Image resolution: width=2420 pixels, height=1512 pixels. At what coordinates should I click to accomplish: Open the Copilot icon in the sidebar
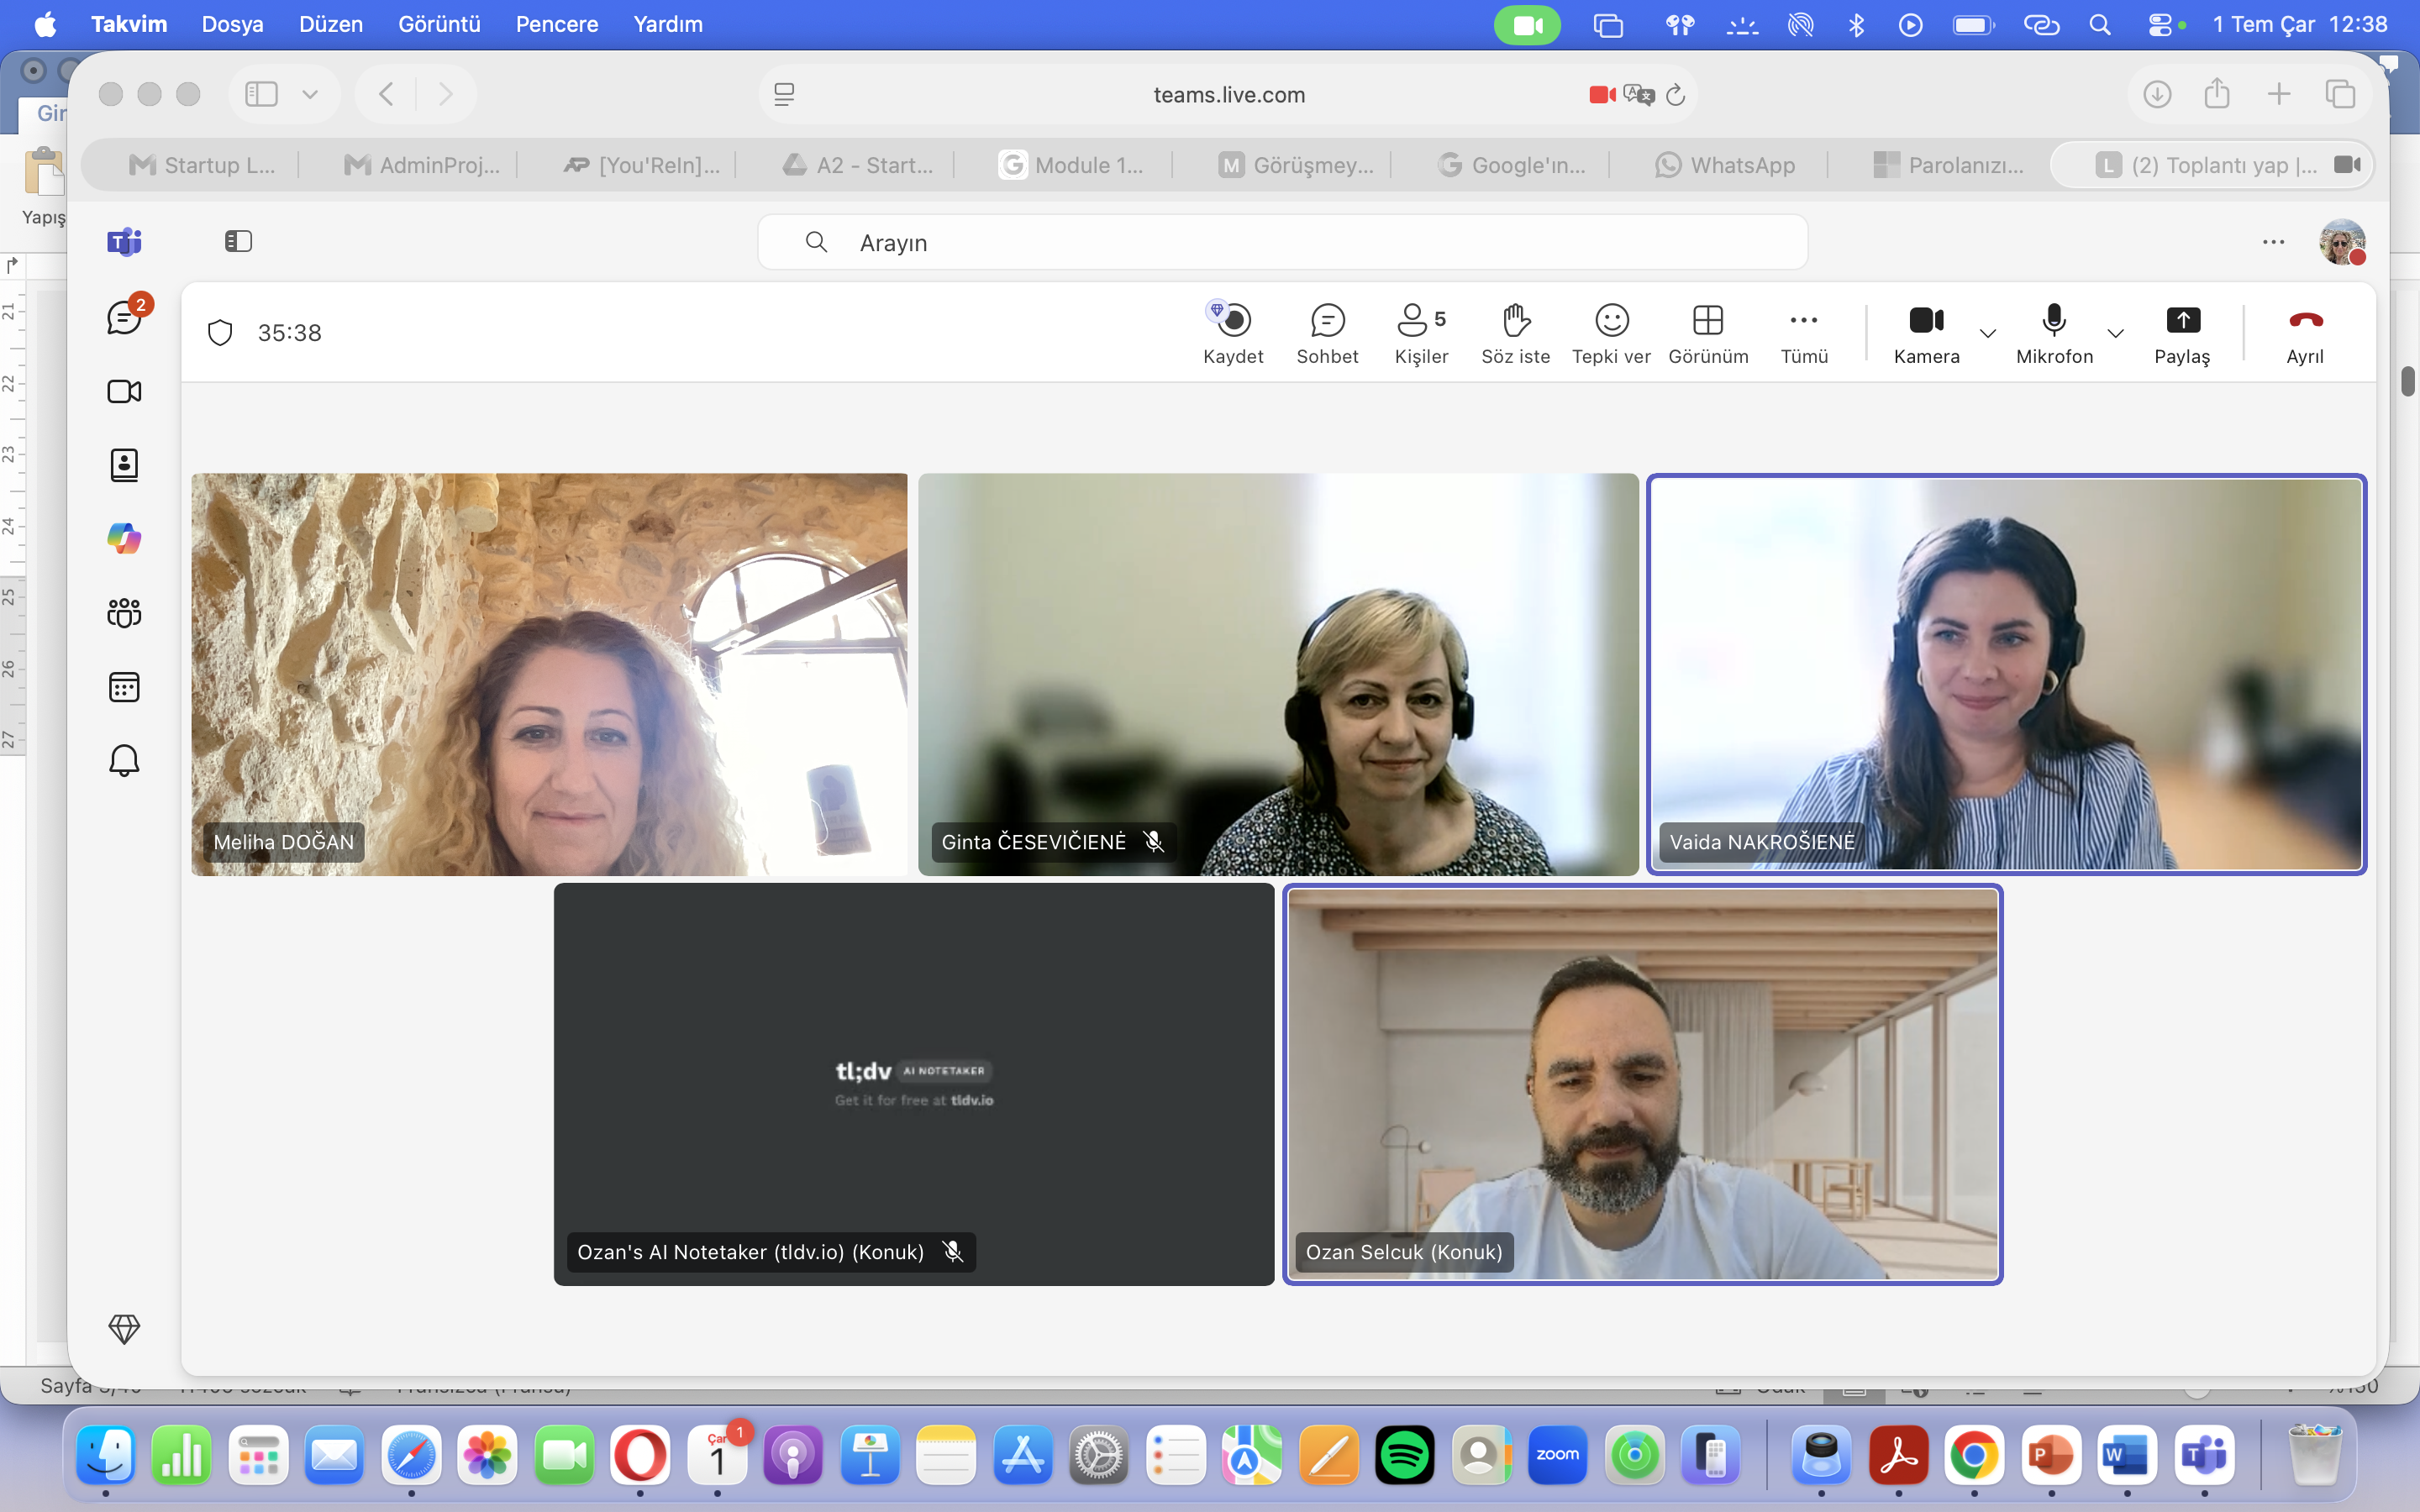[x=124, y=538]
